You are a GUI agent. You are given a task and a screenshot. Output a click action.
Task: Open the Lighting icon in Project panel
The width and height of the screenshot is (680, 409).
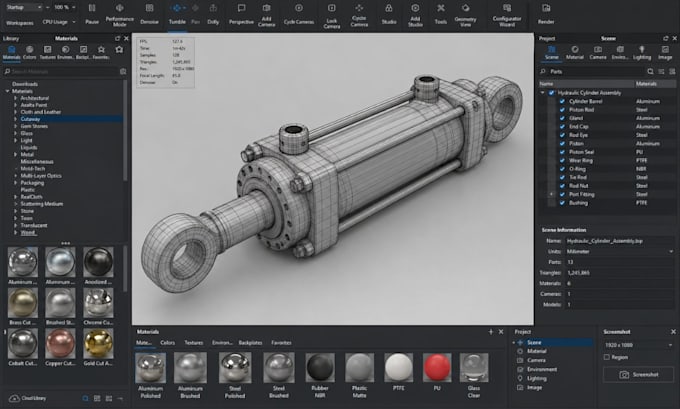point(642,49)
